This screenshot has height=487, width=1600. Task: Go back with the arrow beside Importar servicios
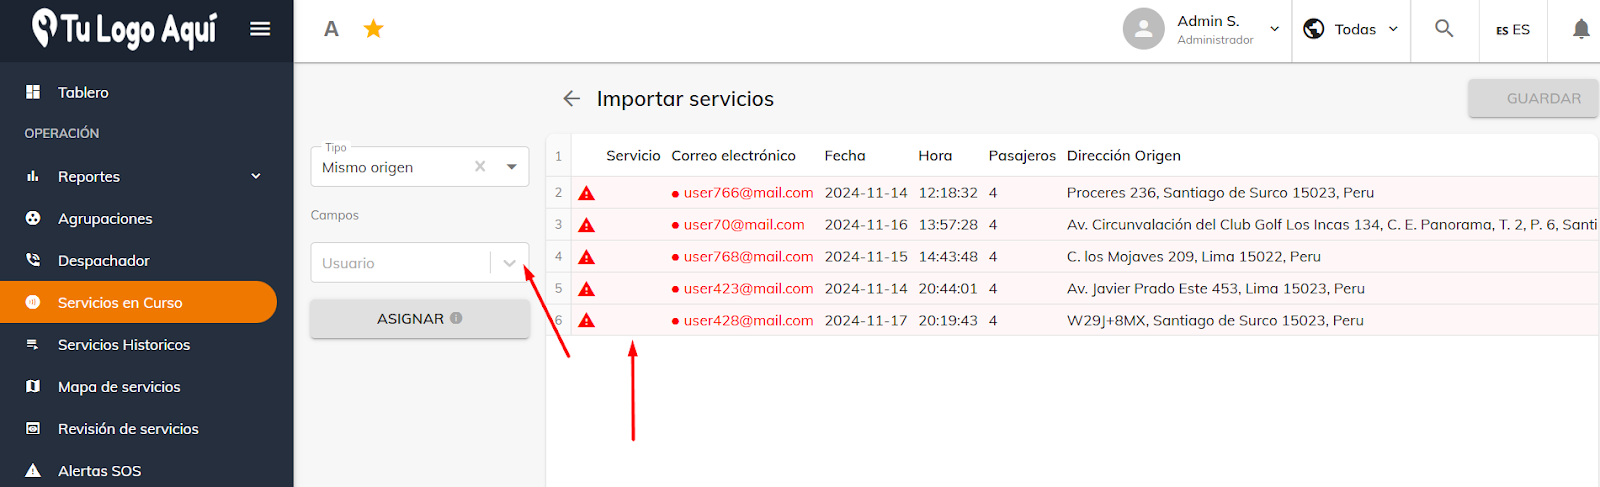pyautogui.click(x=571, y=98)
